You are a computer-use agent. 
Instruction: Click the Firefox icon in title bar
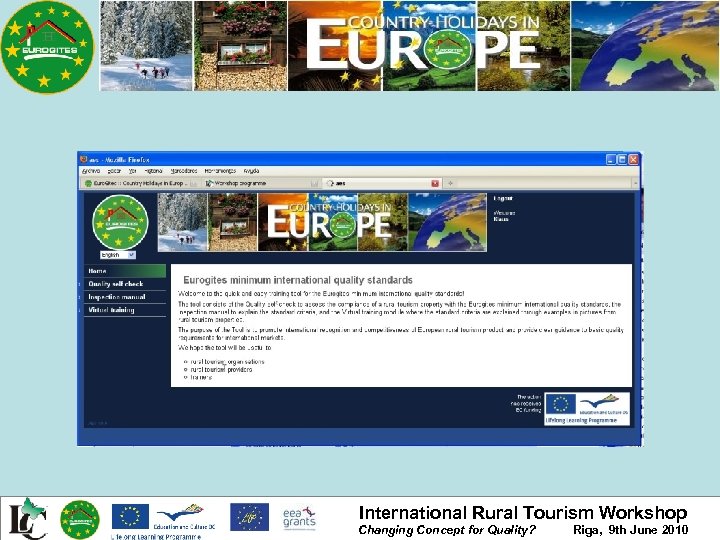tap(83, 159)
